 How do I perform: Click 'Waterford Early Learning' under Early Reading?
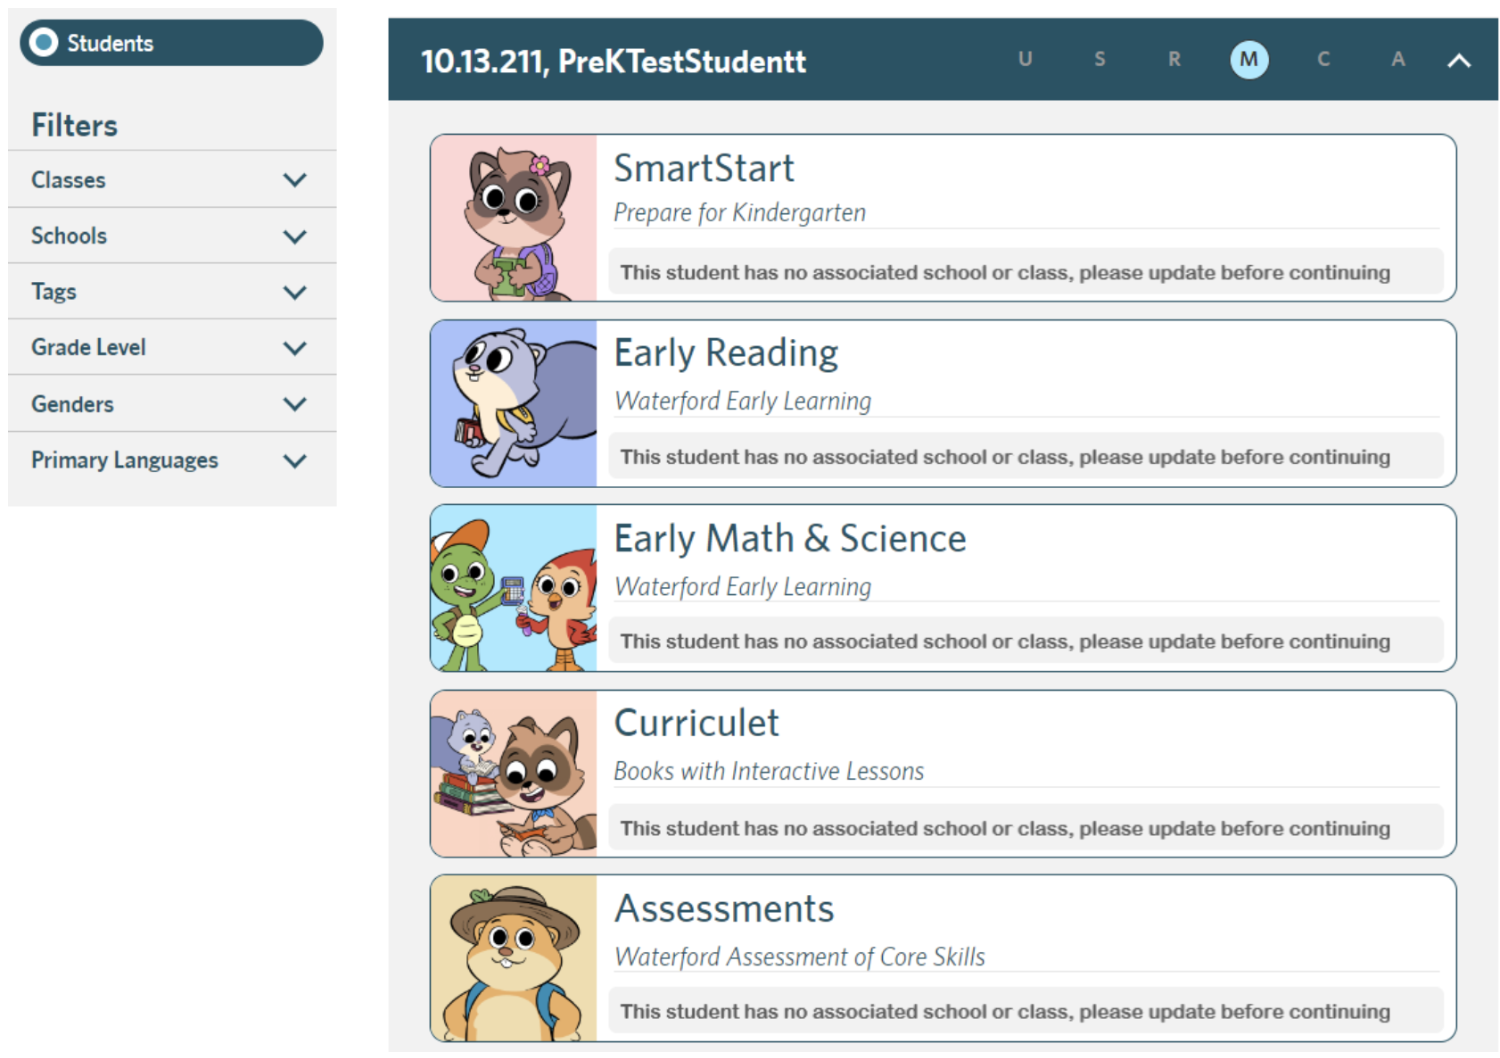742,401
